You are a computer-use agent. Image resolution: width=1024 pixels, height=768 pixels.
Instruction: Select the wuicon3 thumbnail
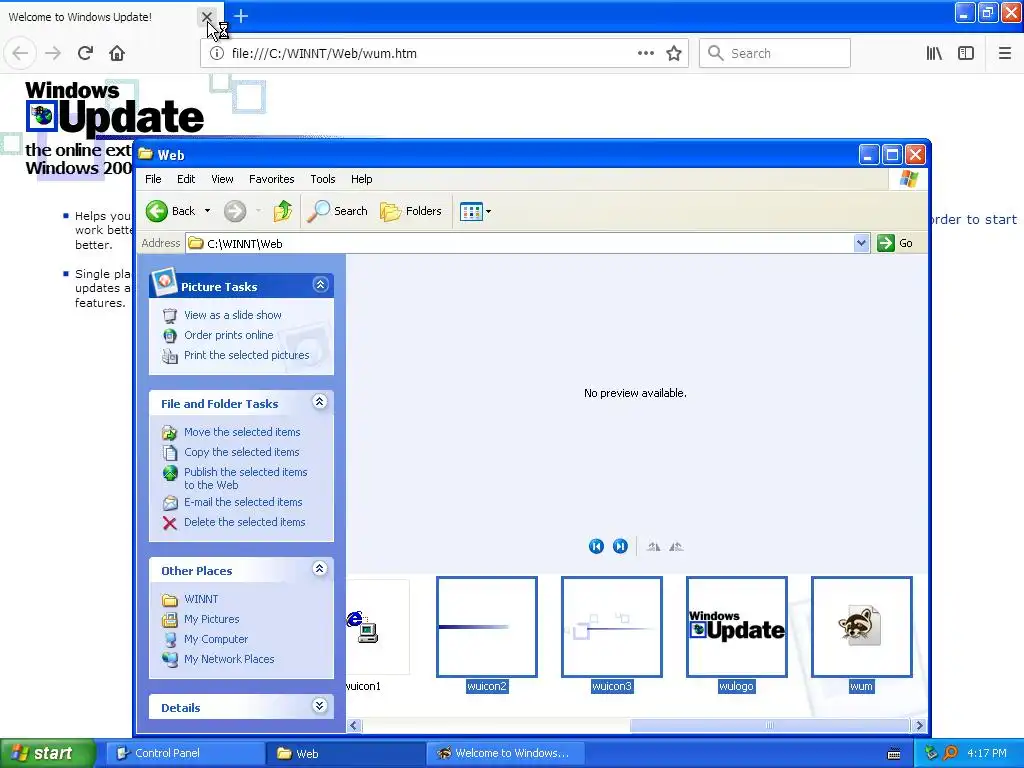pyautogui.click(x=612, y=627)
